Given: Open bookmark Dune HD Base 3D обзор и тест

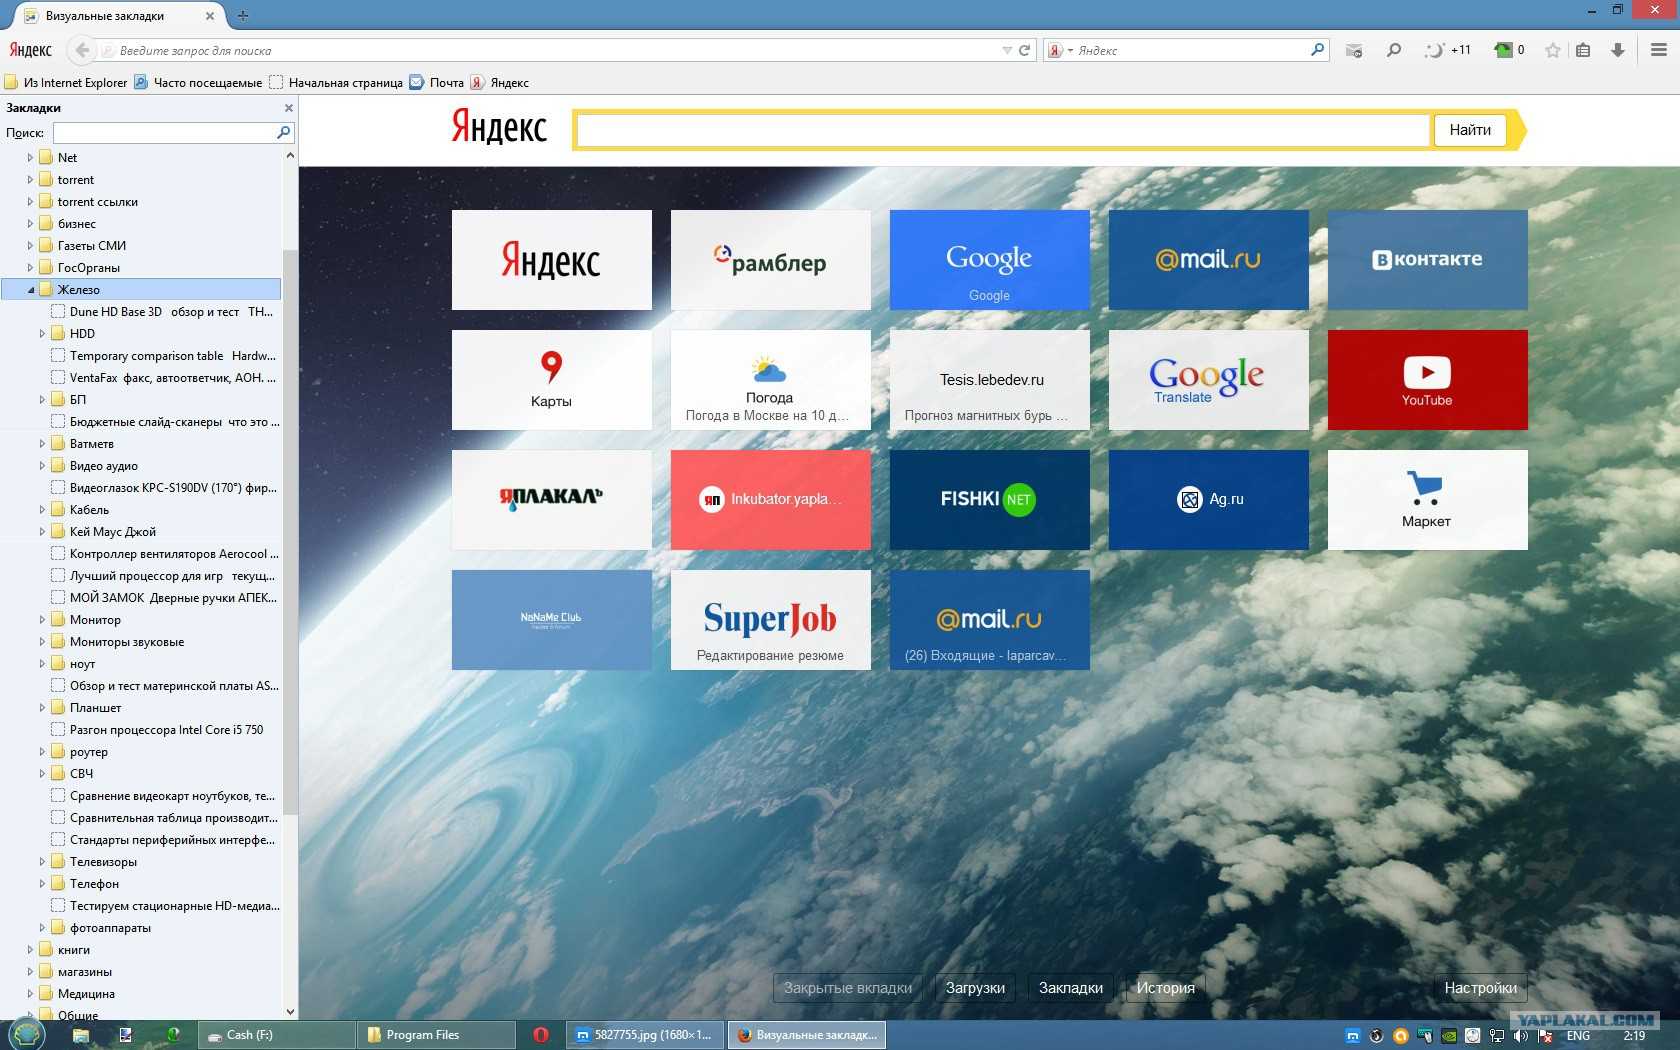Looking at the screenshot, I should [162, 312].
